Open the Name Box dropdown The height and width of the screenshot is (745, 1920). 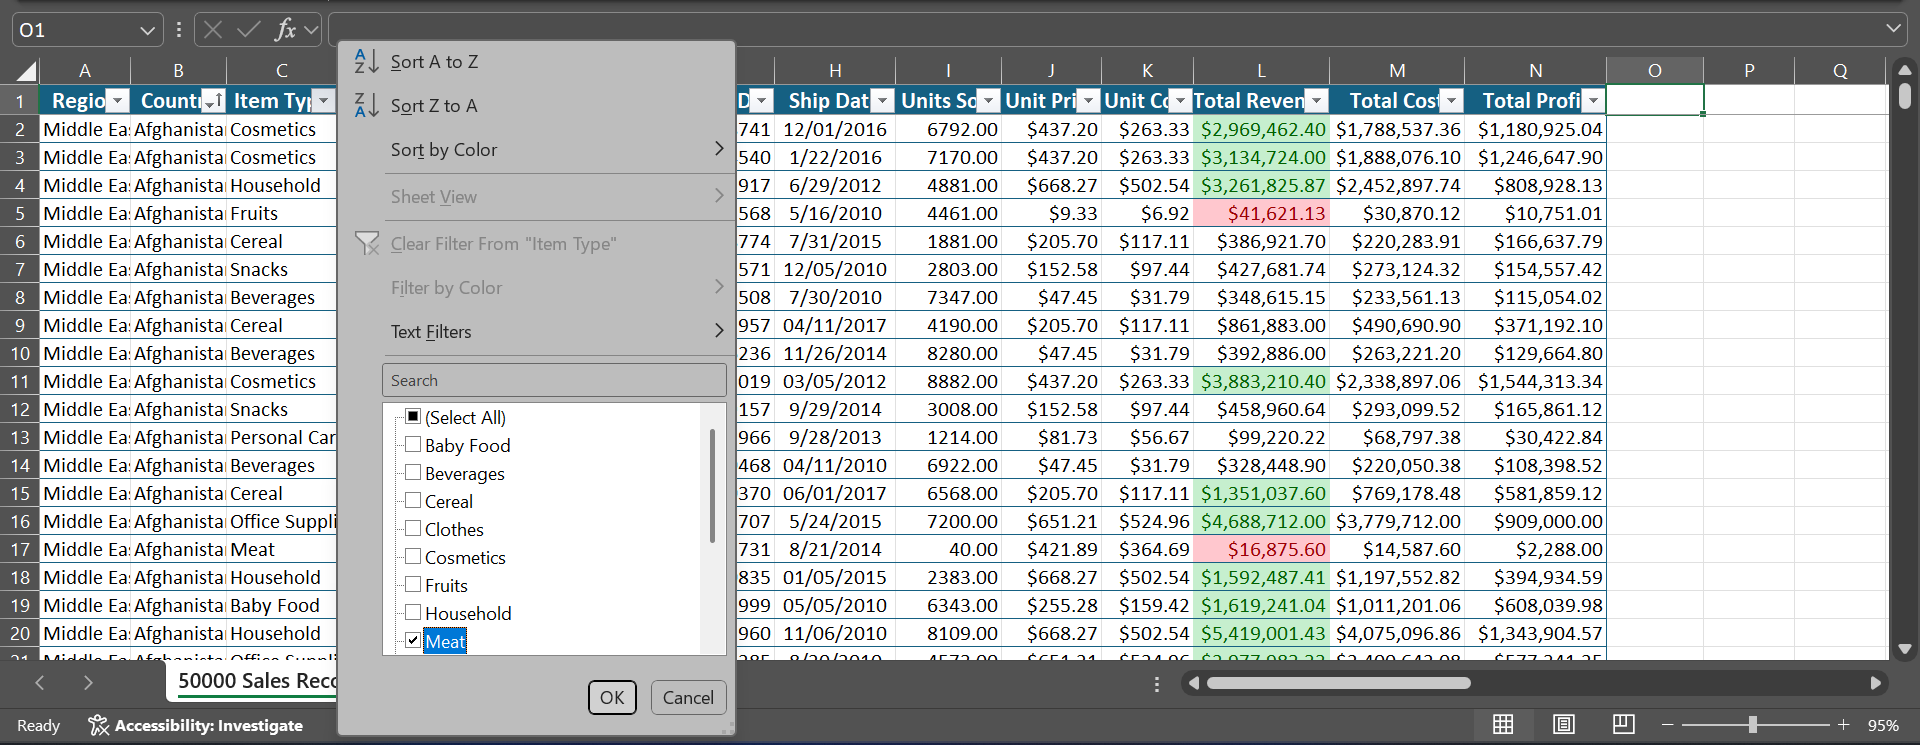148,30
